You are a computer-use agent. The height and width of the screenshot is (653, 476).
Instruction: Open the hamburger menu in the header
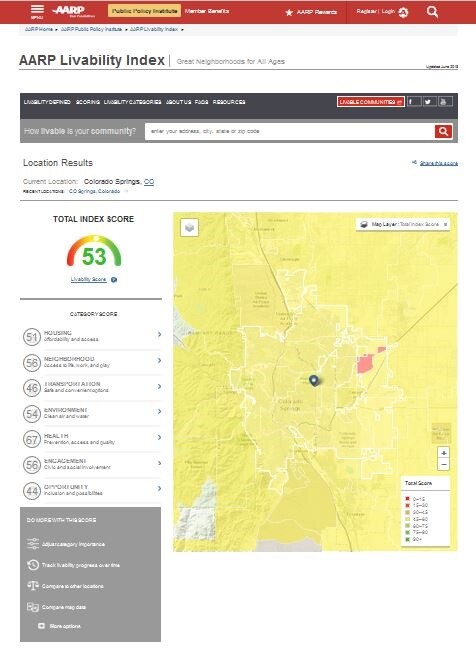pyautogui.click(x=37, y=12)
